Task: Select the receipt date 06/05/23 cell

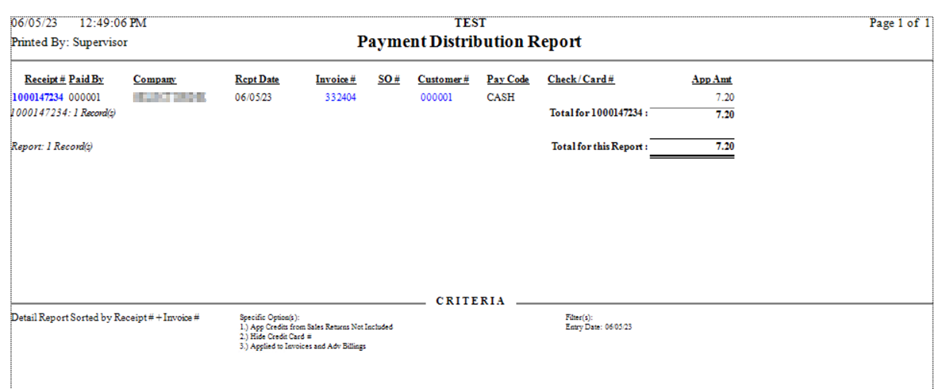Action: click(253, 98)
